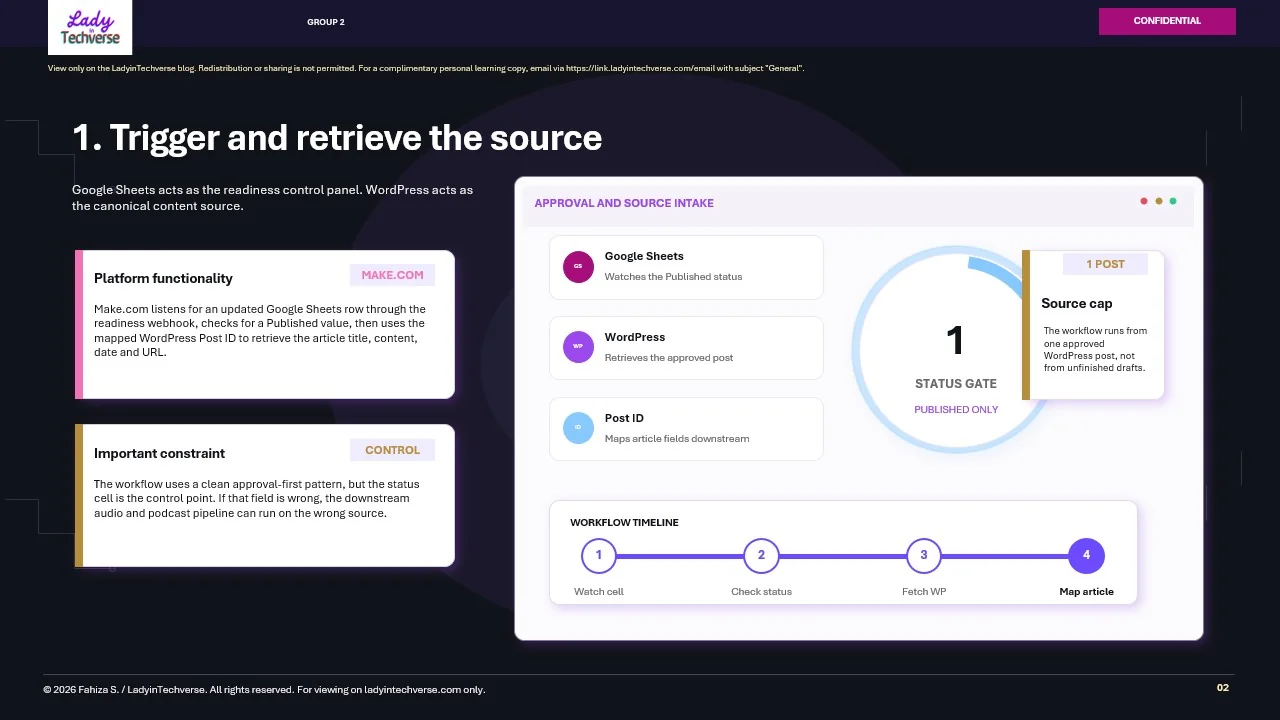The width and height of the screenshot is (1280, 720).
Task: Select timeline step 3 Fetch WP
Action: point(924,555)
